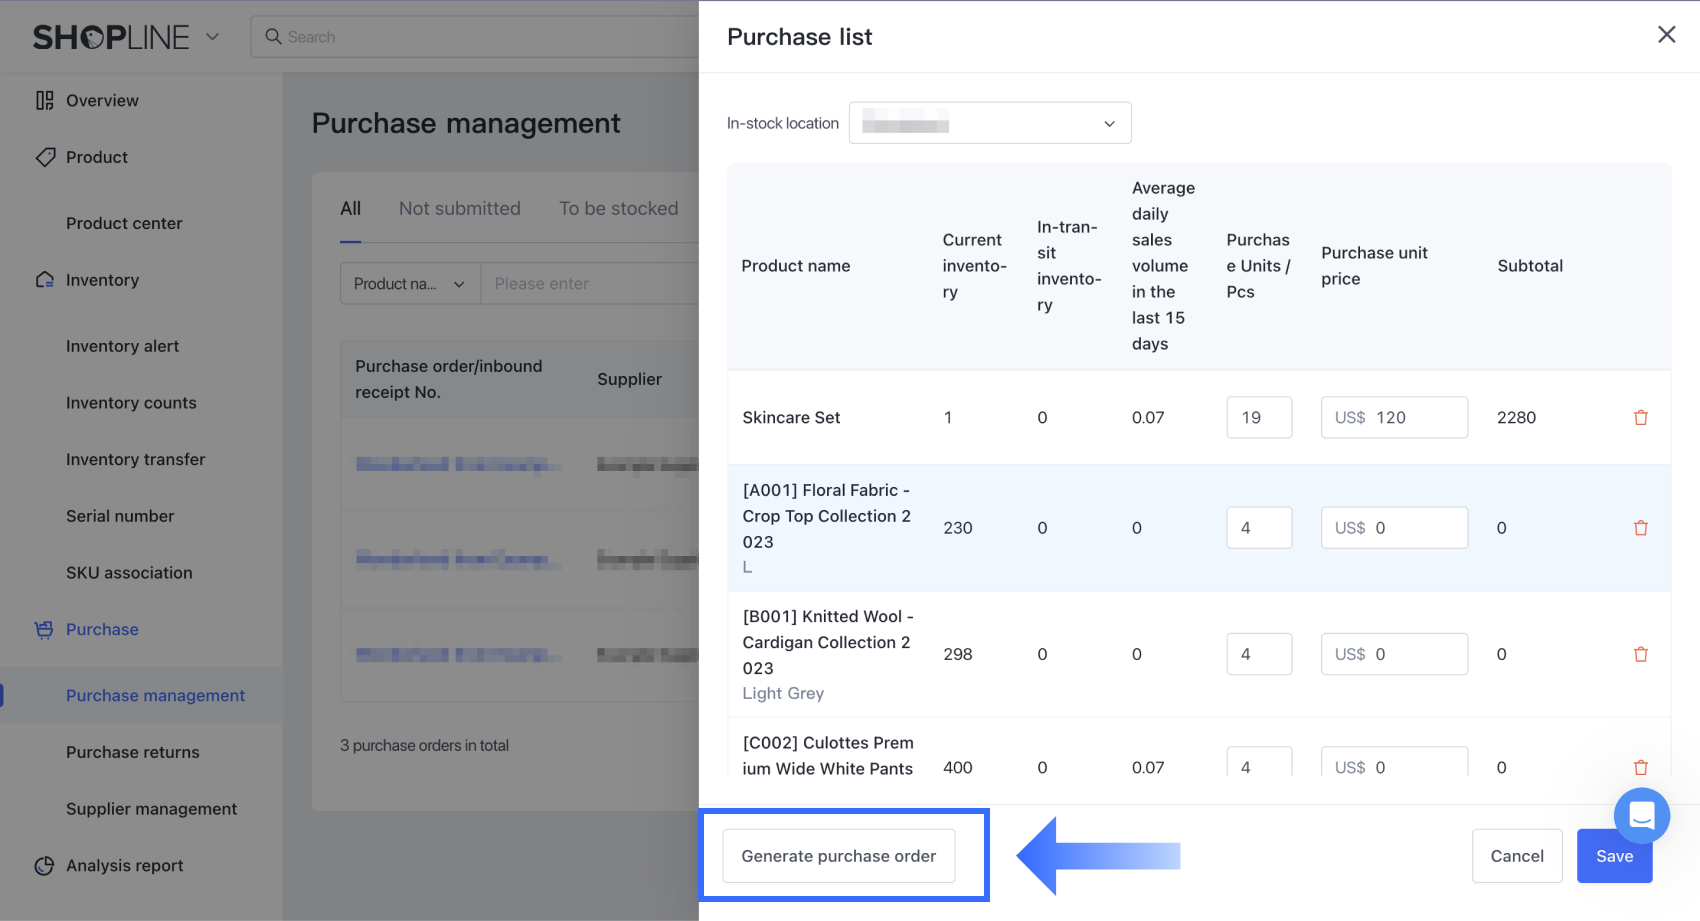
Task: Click the Overview sidebar icon
Action: click(x=44, y=100)
